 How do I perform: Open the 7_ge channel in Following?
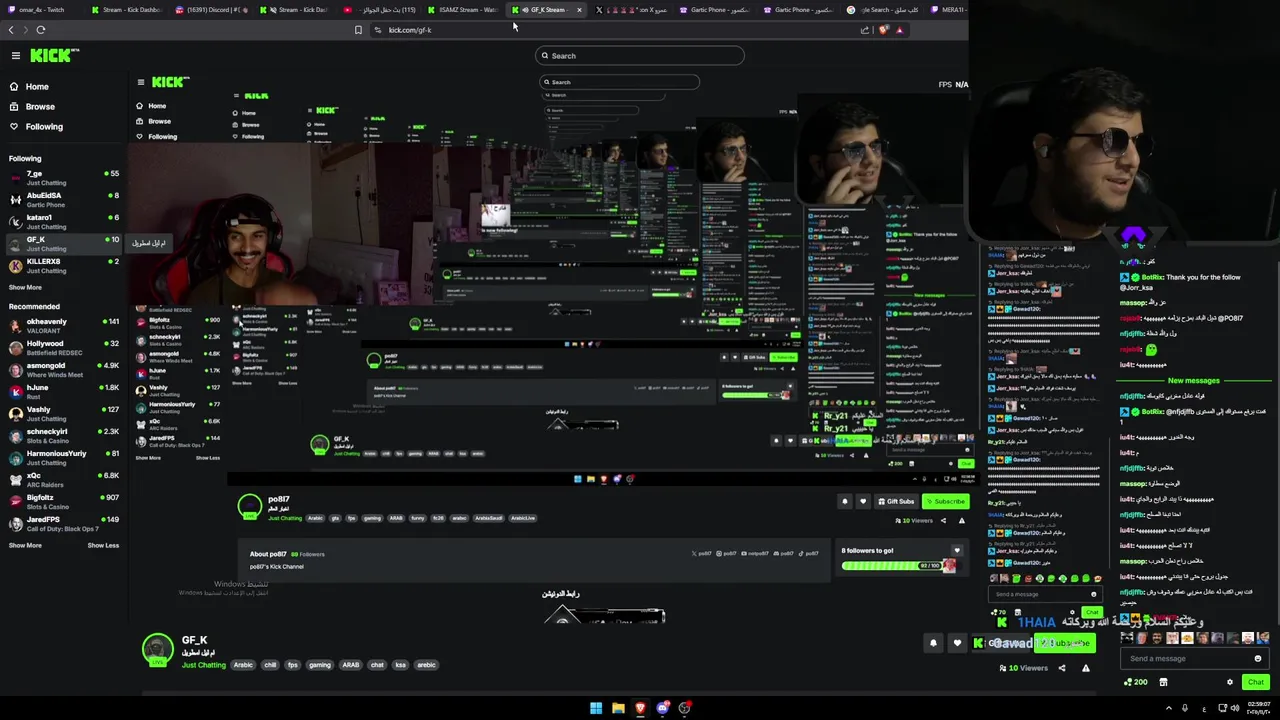(63, 178)
